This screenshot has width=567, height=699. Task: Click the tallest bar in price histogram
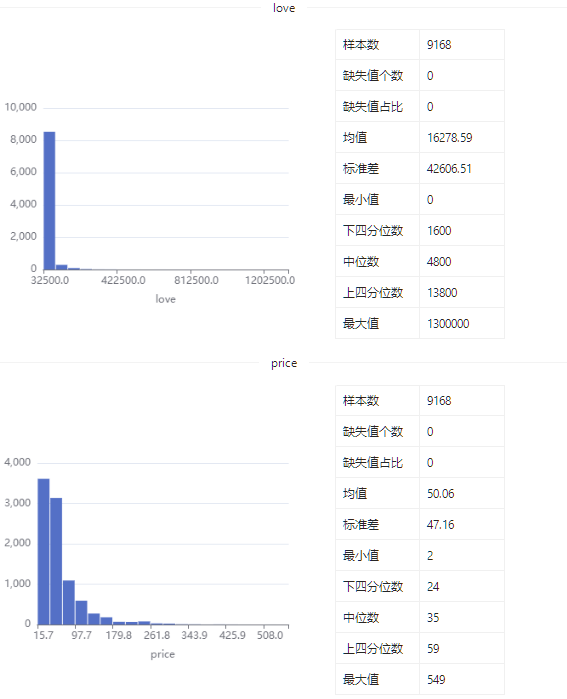click(44, 551)
